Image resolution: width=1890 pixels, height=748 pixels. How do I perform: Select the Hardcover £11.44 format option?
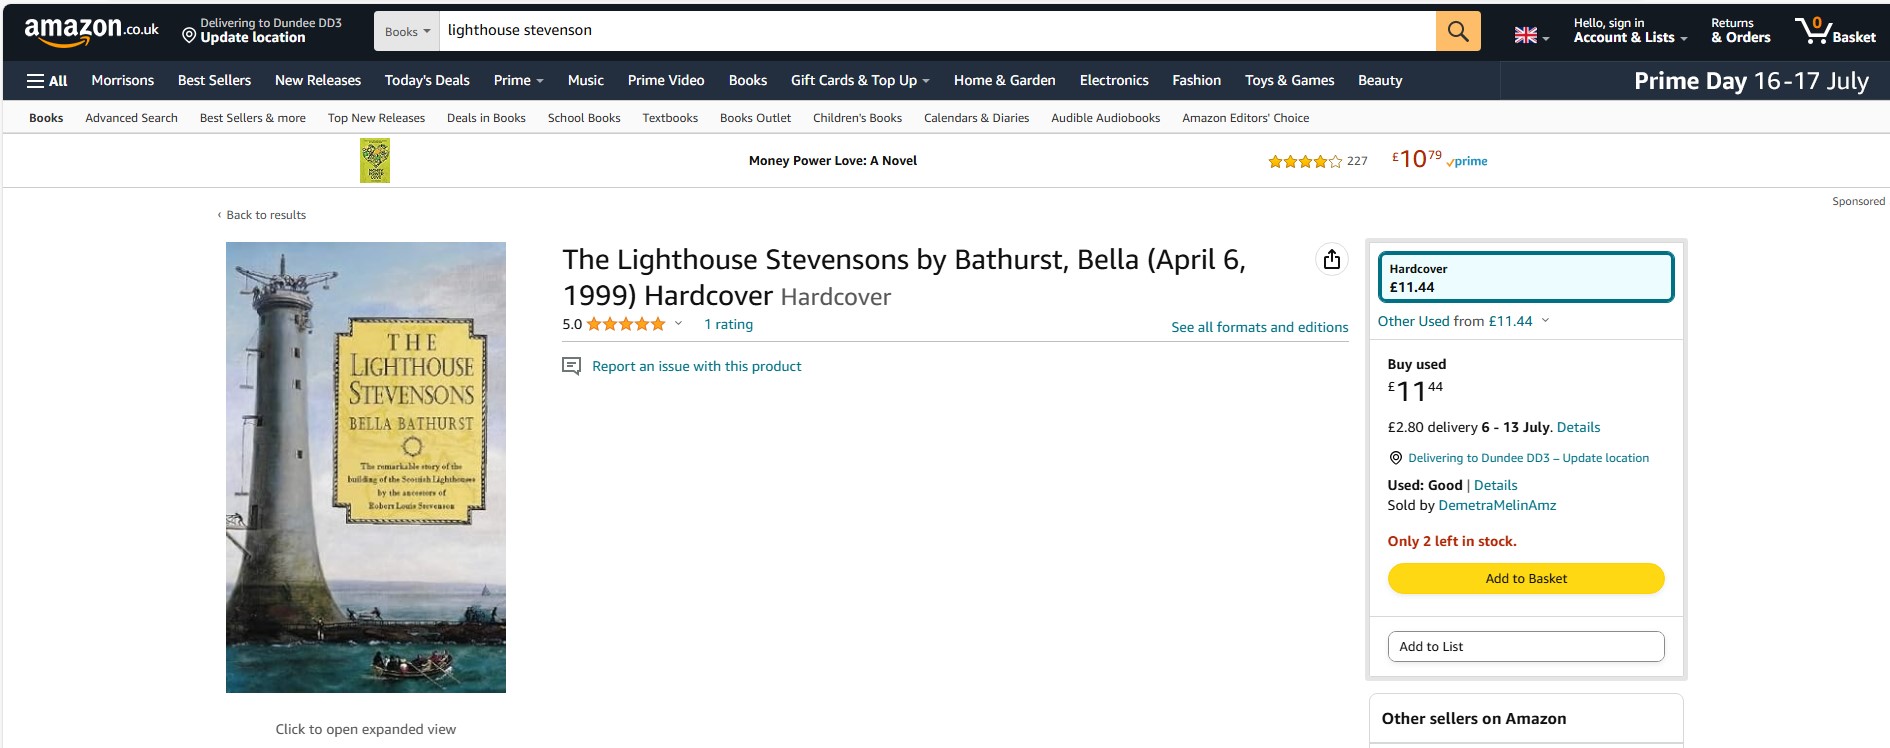click(x=1525, y=277)
